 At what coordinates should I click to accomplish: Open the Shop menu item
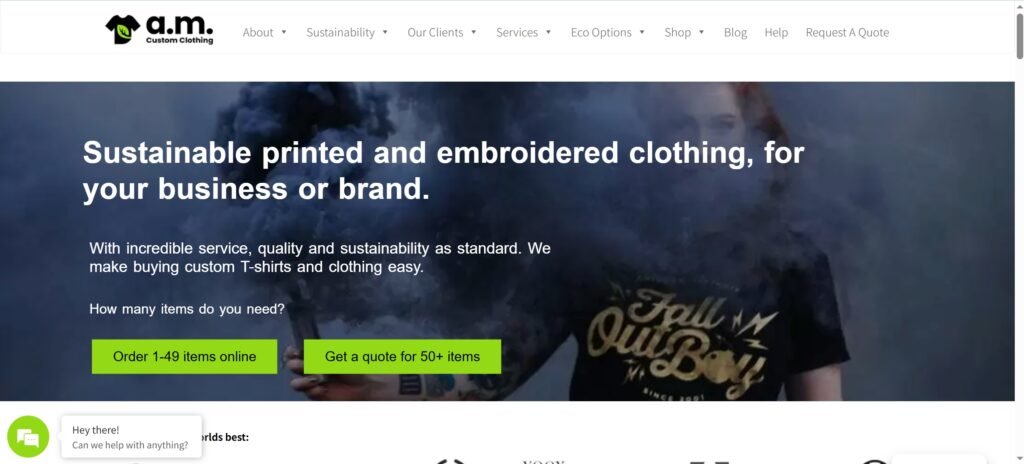coord(677,32)
